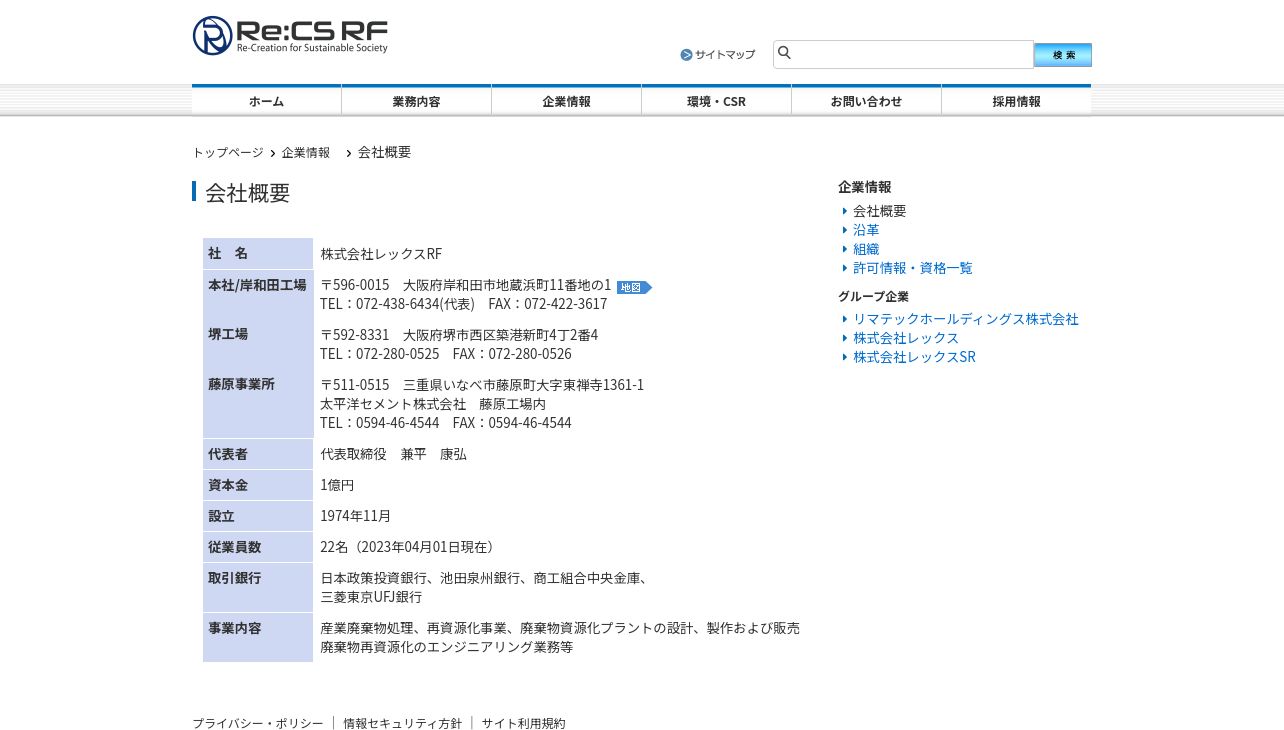Viewport: 1284px width, 730px height.
Task: Click capital value 1億円
Action: [x=337, y=485]
